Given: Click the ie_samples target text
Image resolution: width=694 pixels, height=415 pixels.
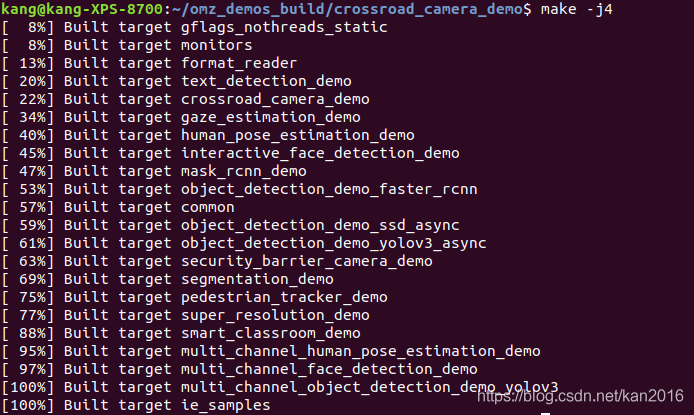Looking at the screenshot, I should point(225,405).
